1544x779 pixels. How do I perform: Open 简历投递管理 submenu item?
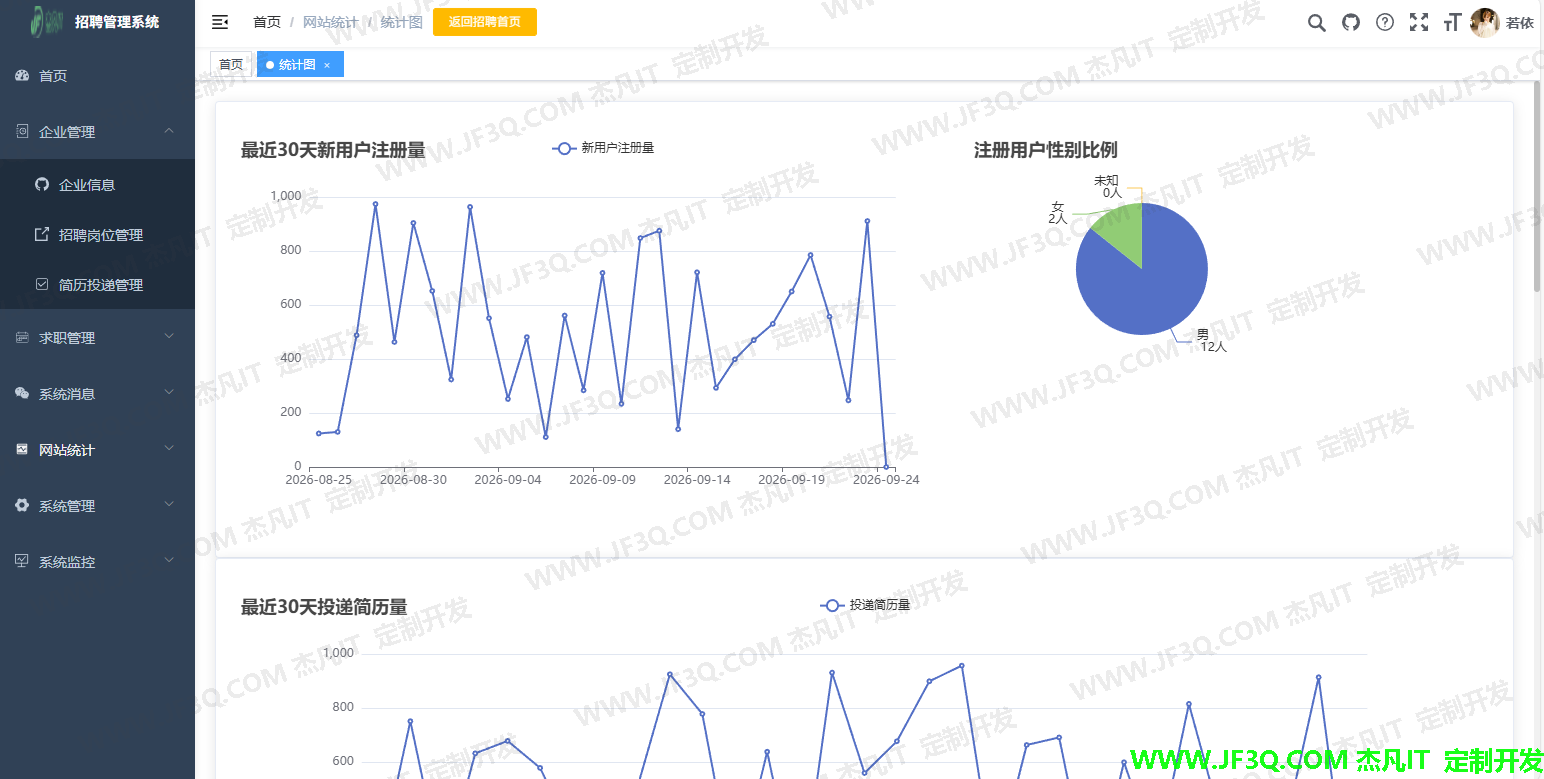(97, 284)
